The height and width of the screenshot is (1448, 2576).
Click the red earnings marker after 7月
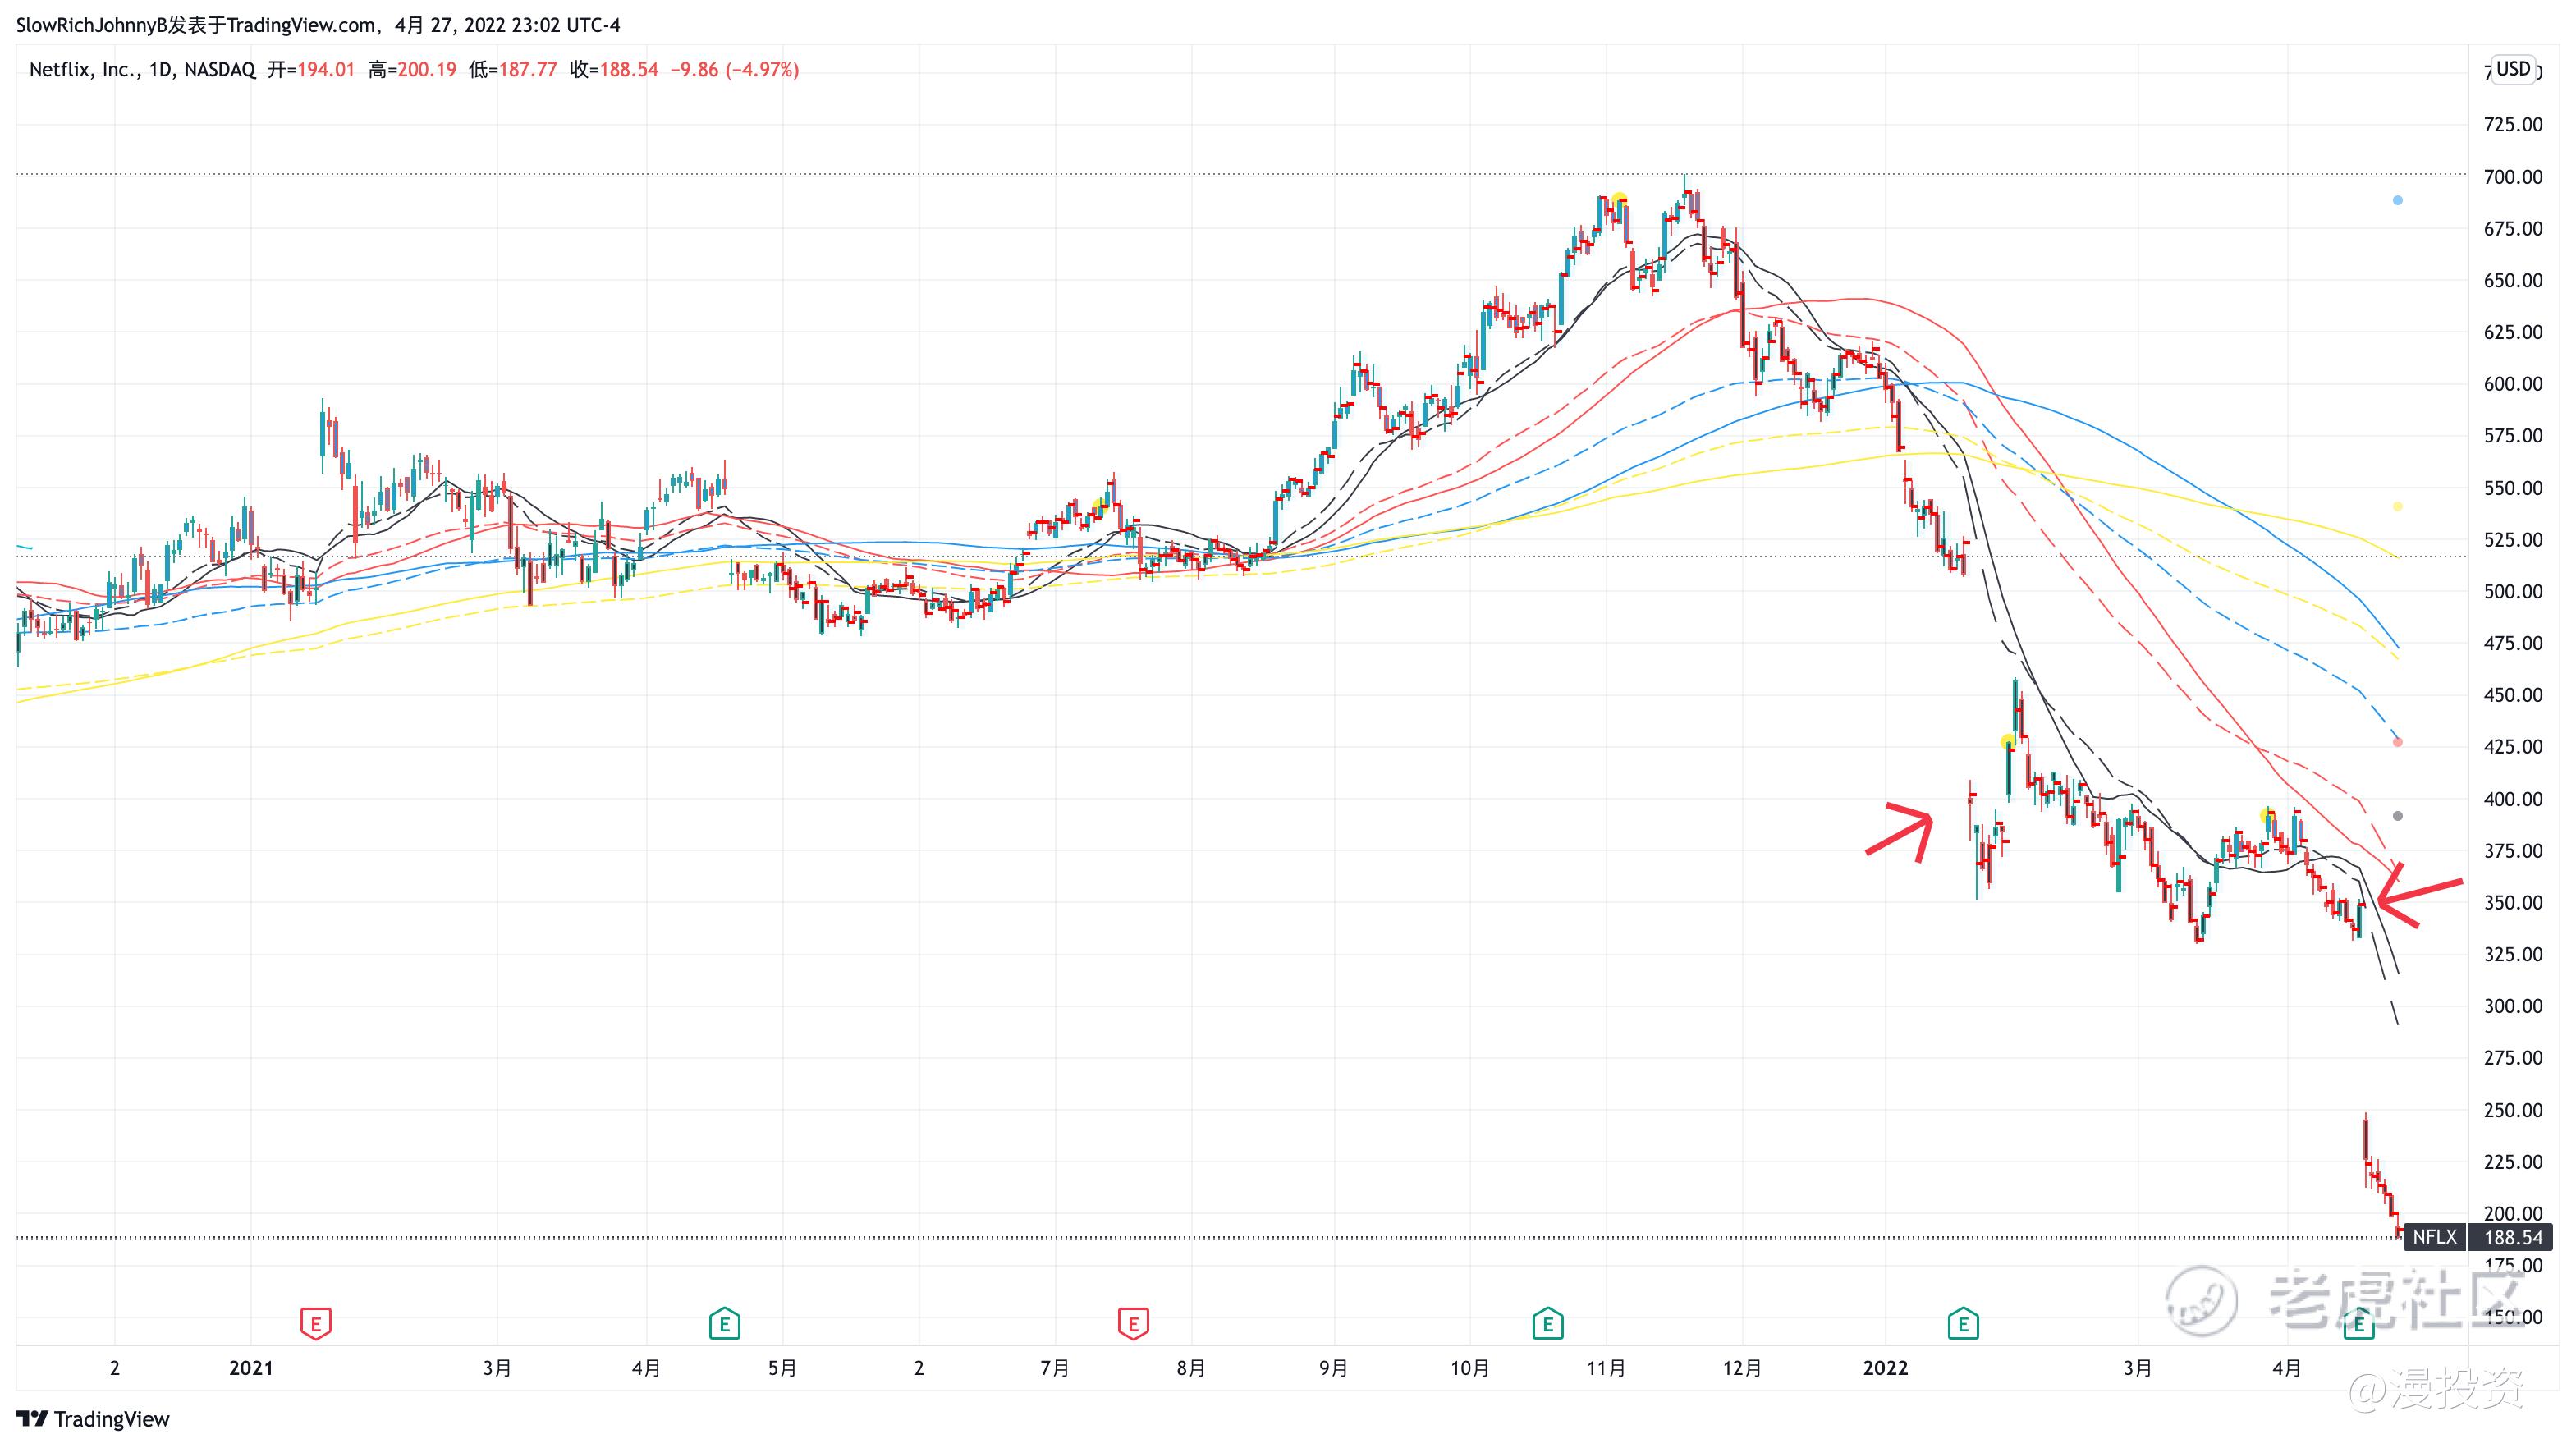(x=1133, y=1324)
